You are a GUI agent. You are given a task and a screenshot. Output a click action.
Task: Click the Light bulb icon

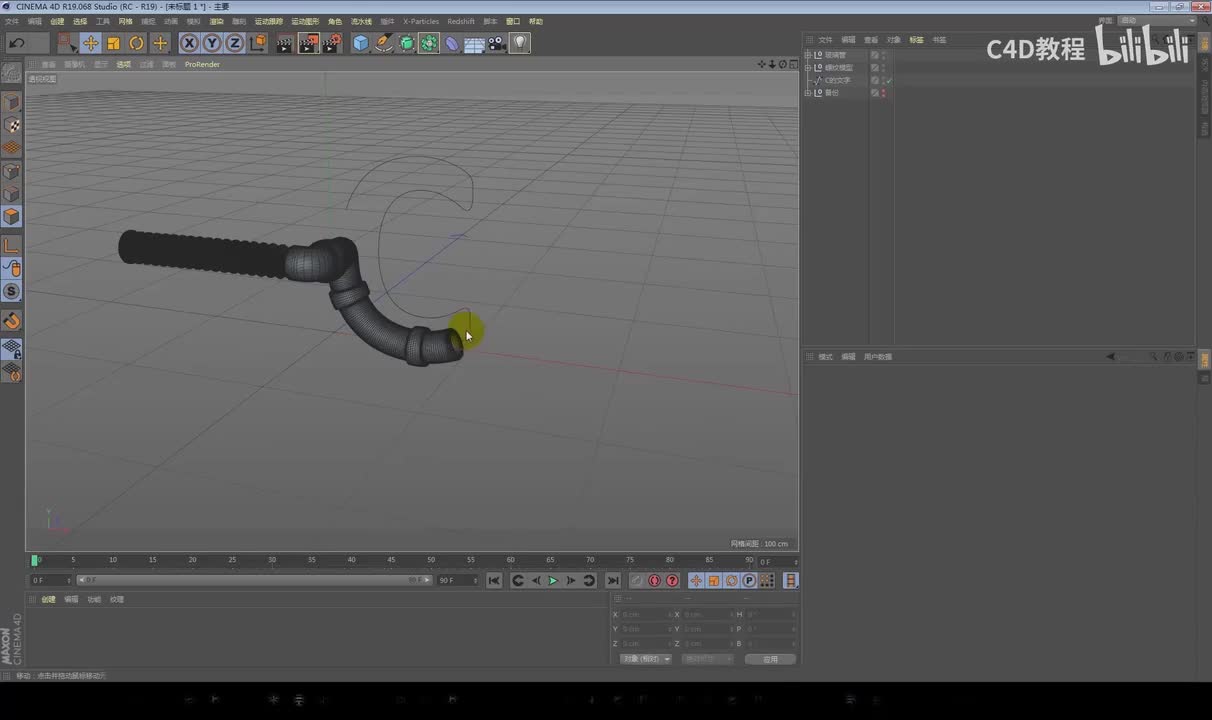pyautogui.click(x=520, y=43)
